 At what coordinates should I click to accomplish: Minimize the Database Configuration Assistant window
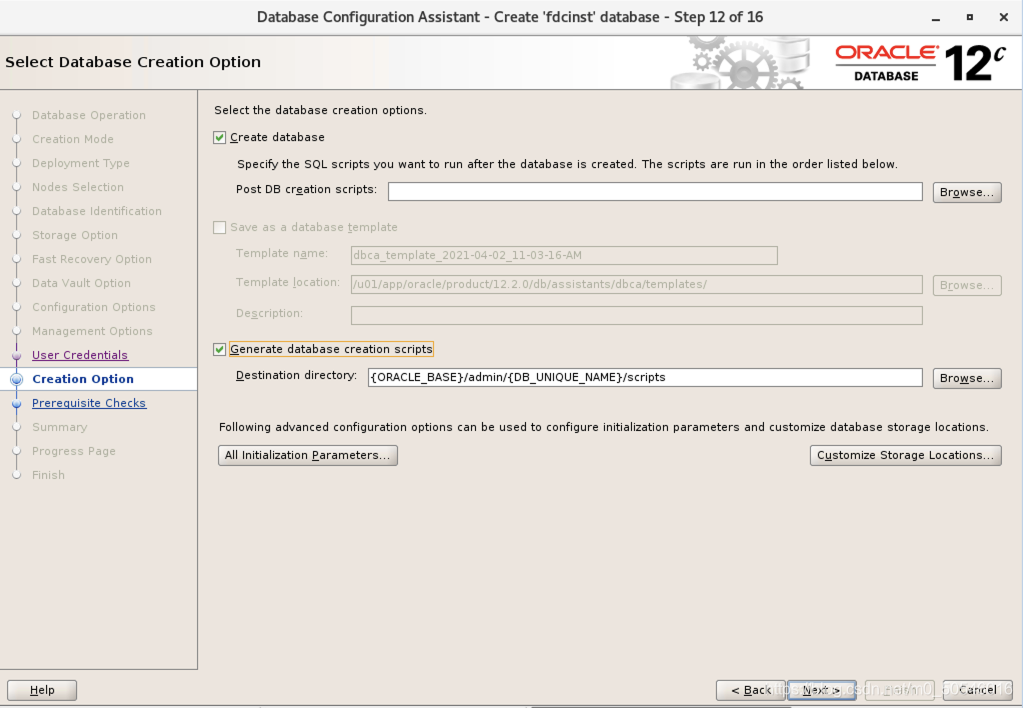tap(936, 18)
